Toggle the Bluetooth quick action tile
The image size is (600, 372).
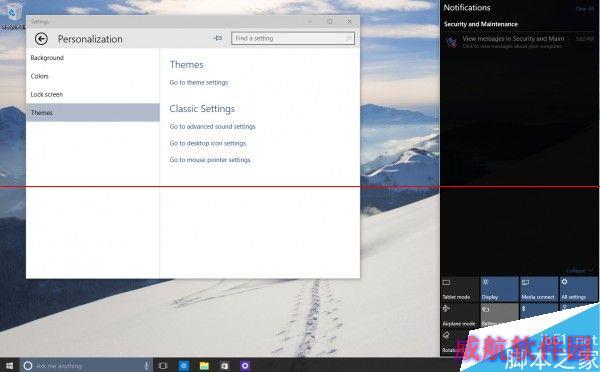[x=538, y=312]
